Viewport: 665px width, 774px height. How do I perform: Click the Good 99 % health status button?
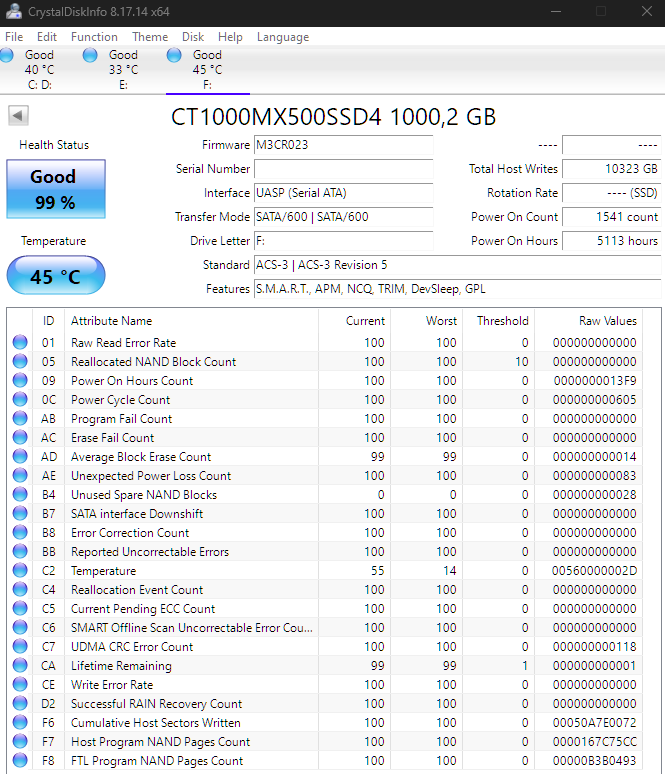(x=56, y=189)
